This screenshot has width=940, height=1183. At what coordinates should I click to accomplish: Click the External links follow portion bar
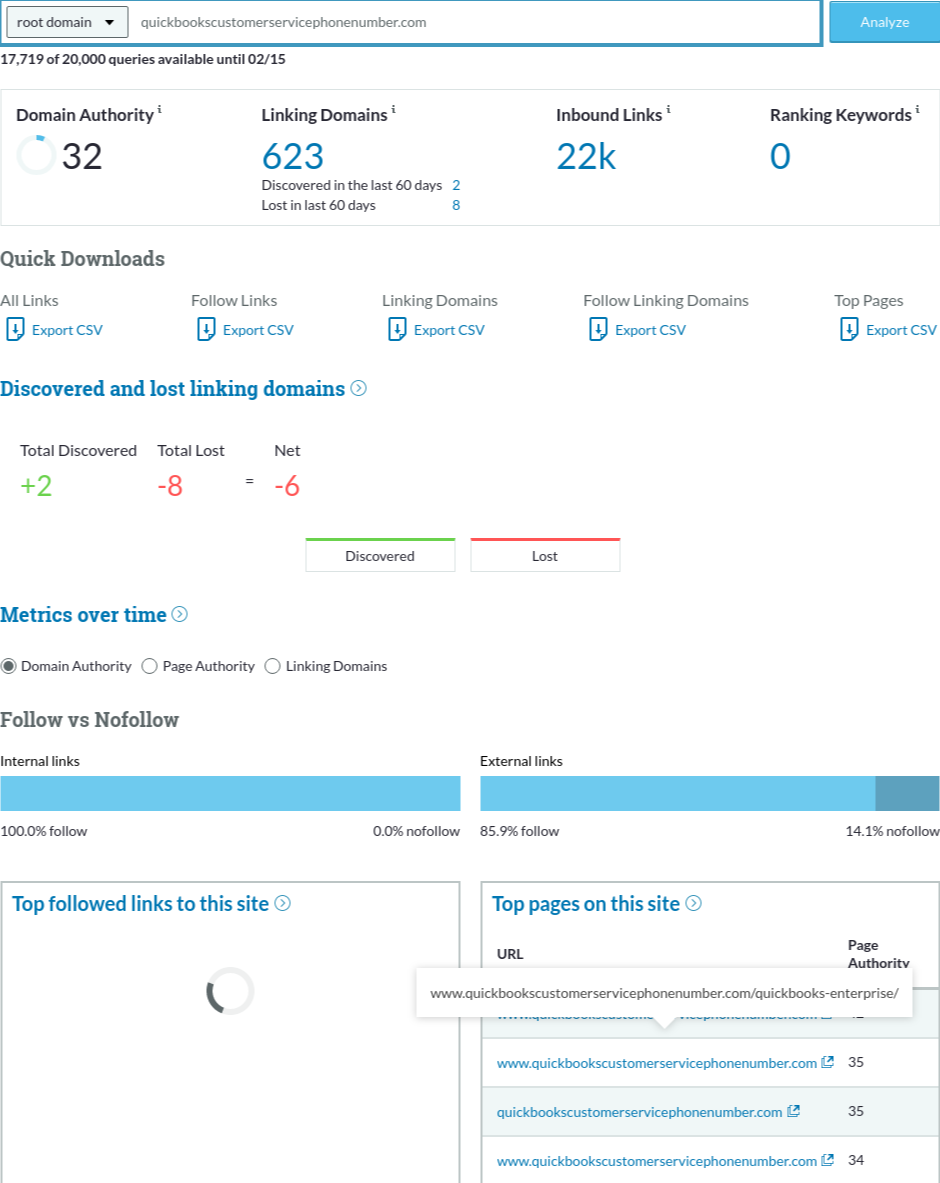pos(677,794)
